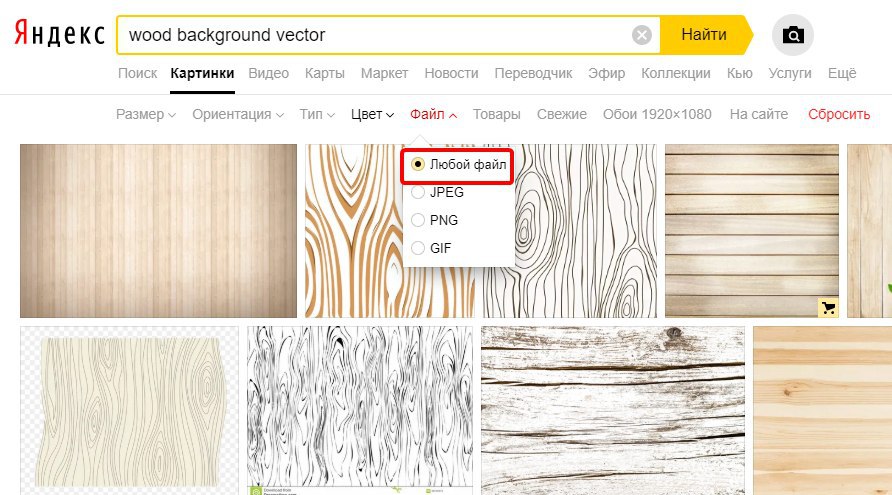Screen dimensions: 892x495
Task: Collapse the Файл filter dropdown
Action: click(x=433, y=114)
